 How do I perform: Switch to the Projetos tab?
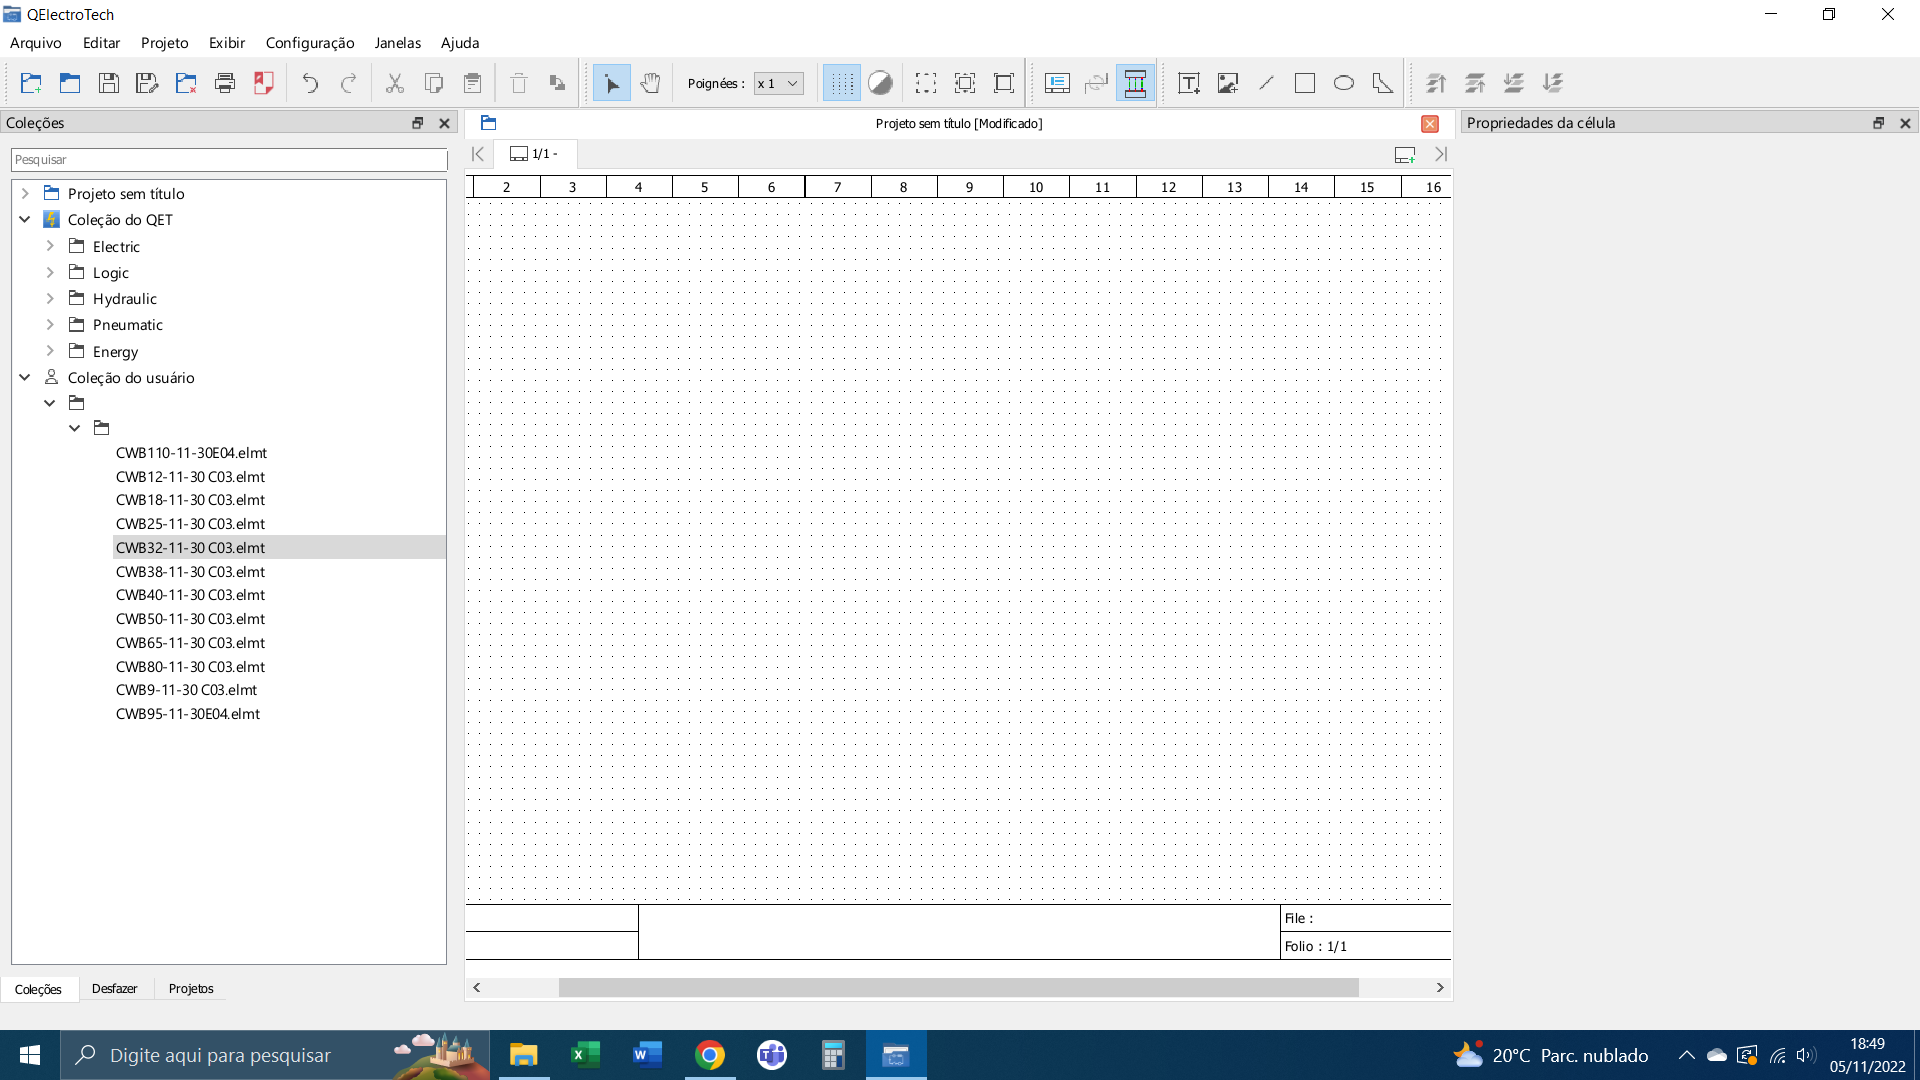190,988
